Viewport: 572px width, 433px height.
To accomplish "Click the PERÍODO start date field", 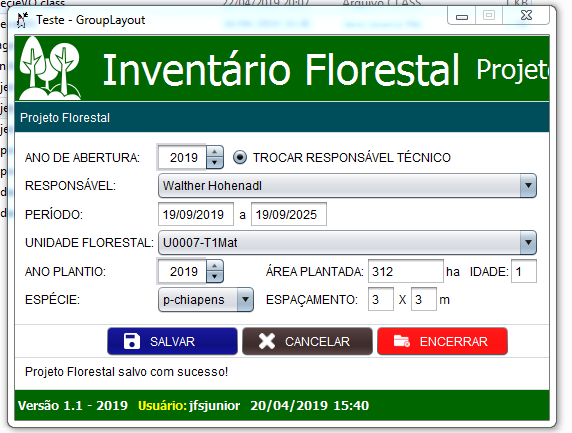I will tap(196, 214).
